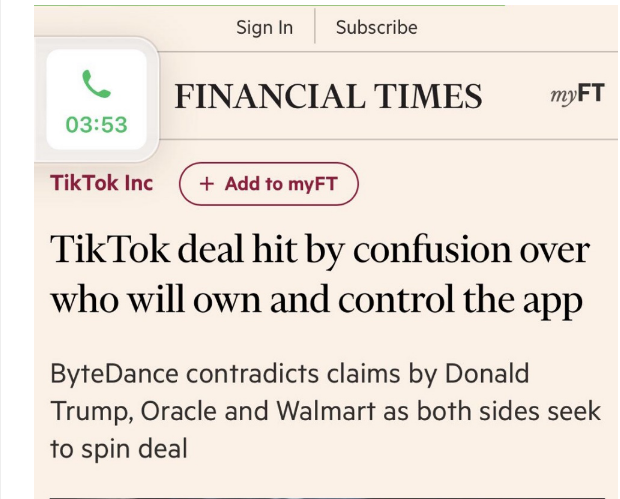This screenshot has width=620, height=499.
Task: Click the dark rule below the standfirst
Action: 327,498
